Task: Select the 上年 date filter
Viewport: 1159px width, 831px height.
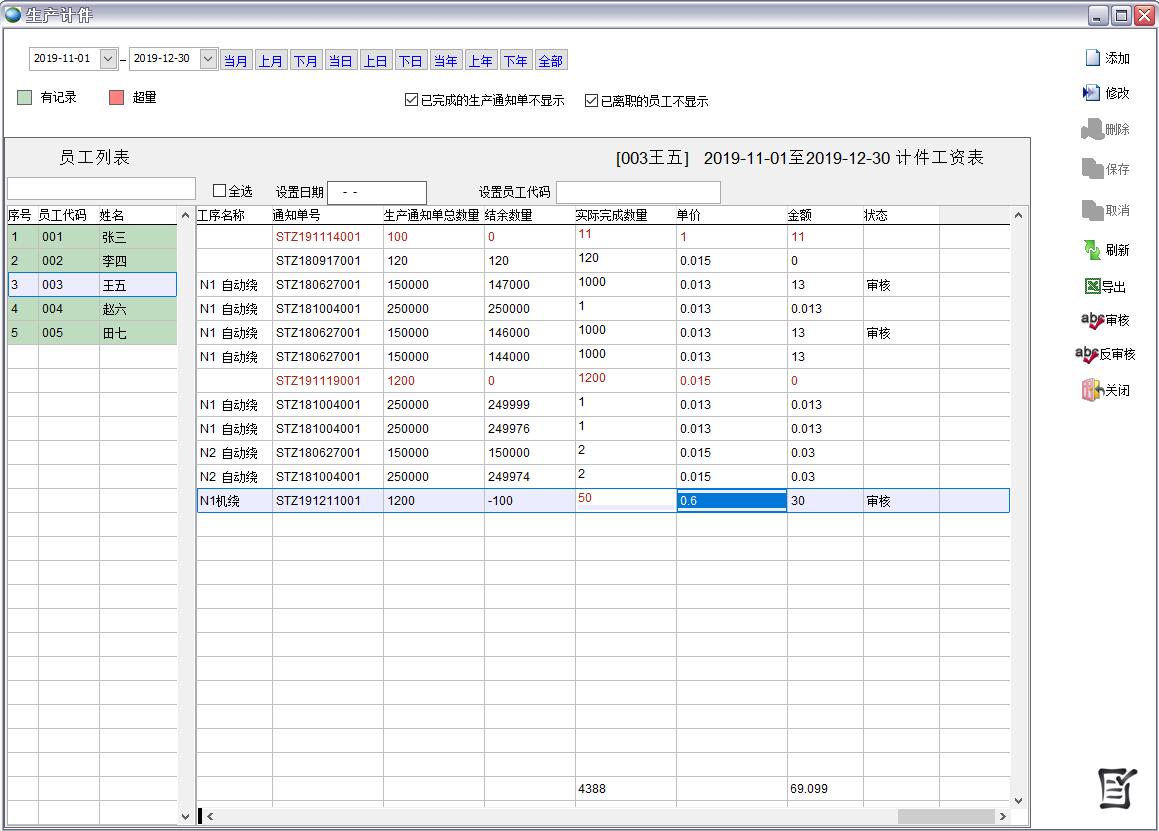Action: point(480,61)
